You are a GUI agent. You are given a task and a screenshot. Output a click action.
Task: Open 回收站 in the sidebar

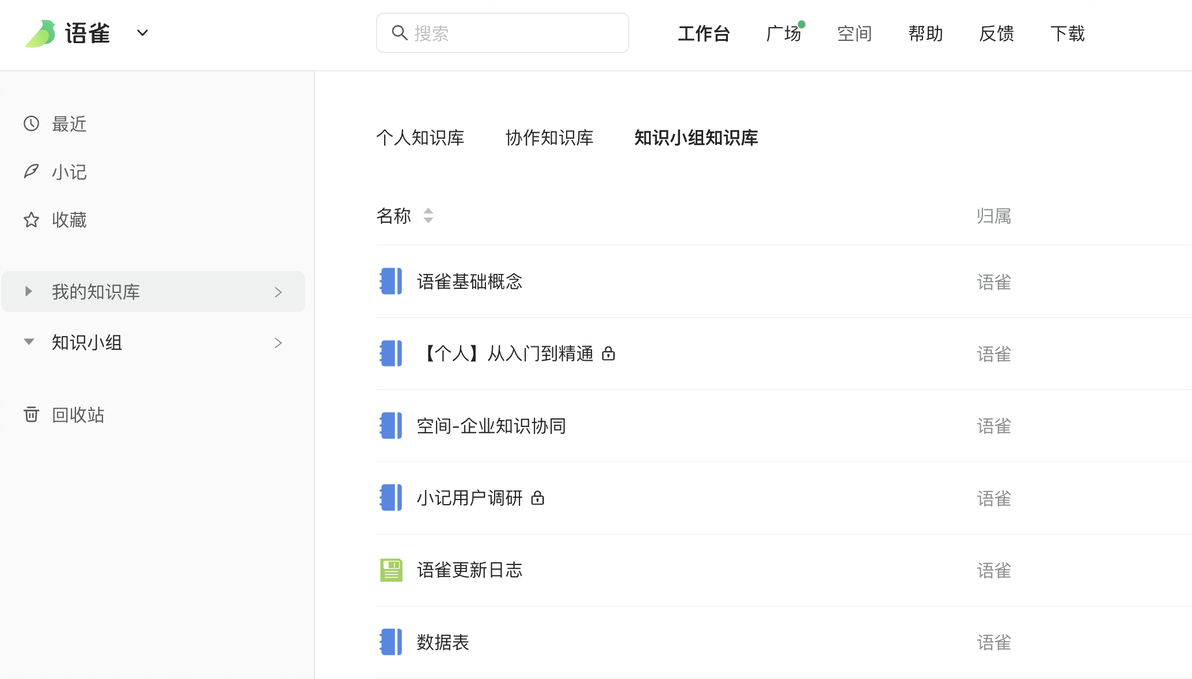(78, 415)
